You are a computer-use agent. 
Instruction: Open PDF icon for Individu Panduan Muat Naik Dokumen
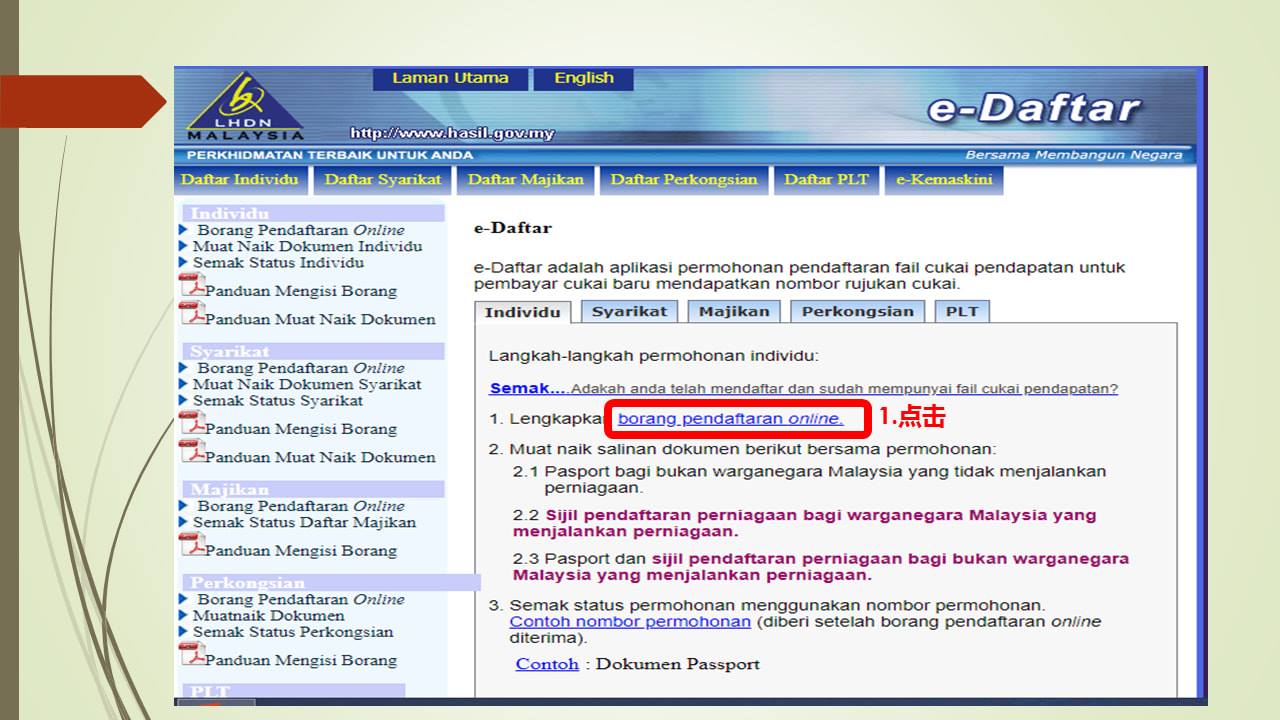click(192, 314)
